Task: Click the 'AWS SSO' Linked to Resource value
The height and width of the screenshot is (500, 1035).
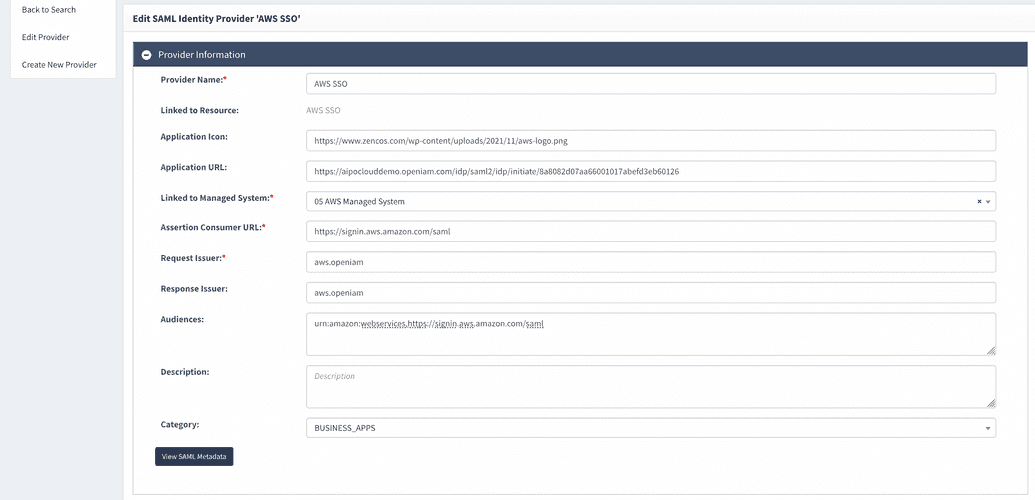Action: 323,111
